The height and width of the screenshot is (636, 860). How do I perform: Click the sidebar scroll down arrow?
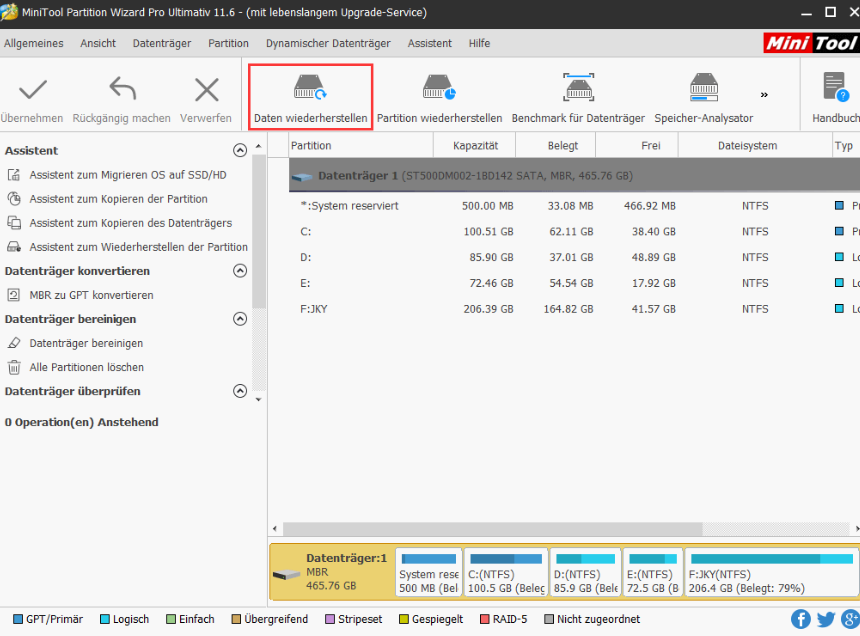click(258, 400)
